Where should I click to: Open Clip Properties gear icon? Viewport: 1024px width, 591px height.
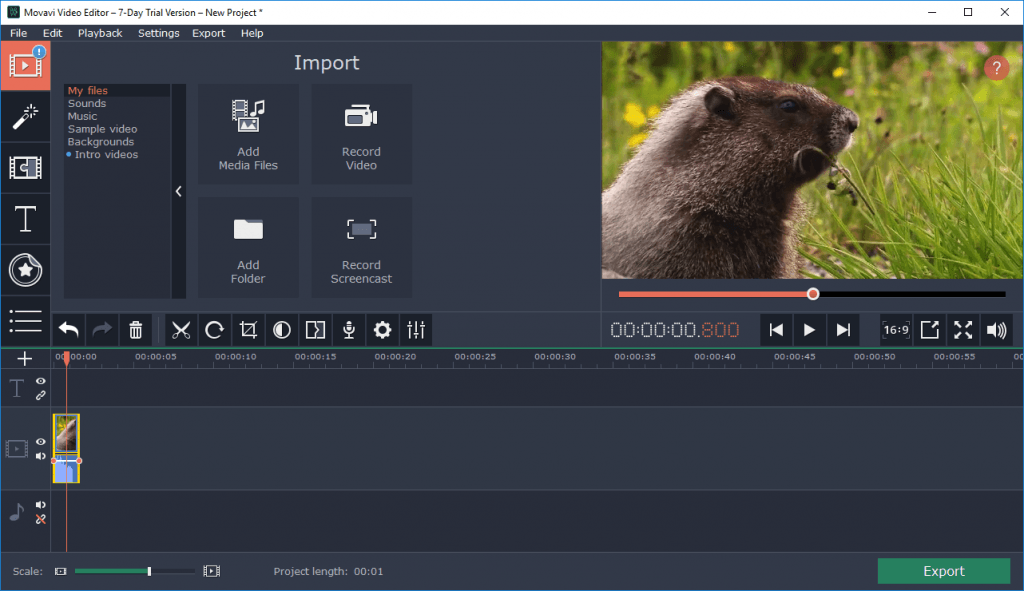382,330
